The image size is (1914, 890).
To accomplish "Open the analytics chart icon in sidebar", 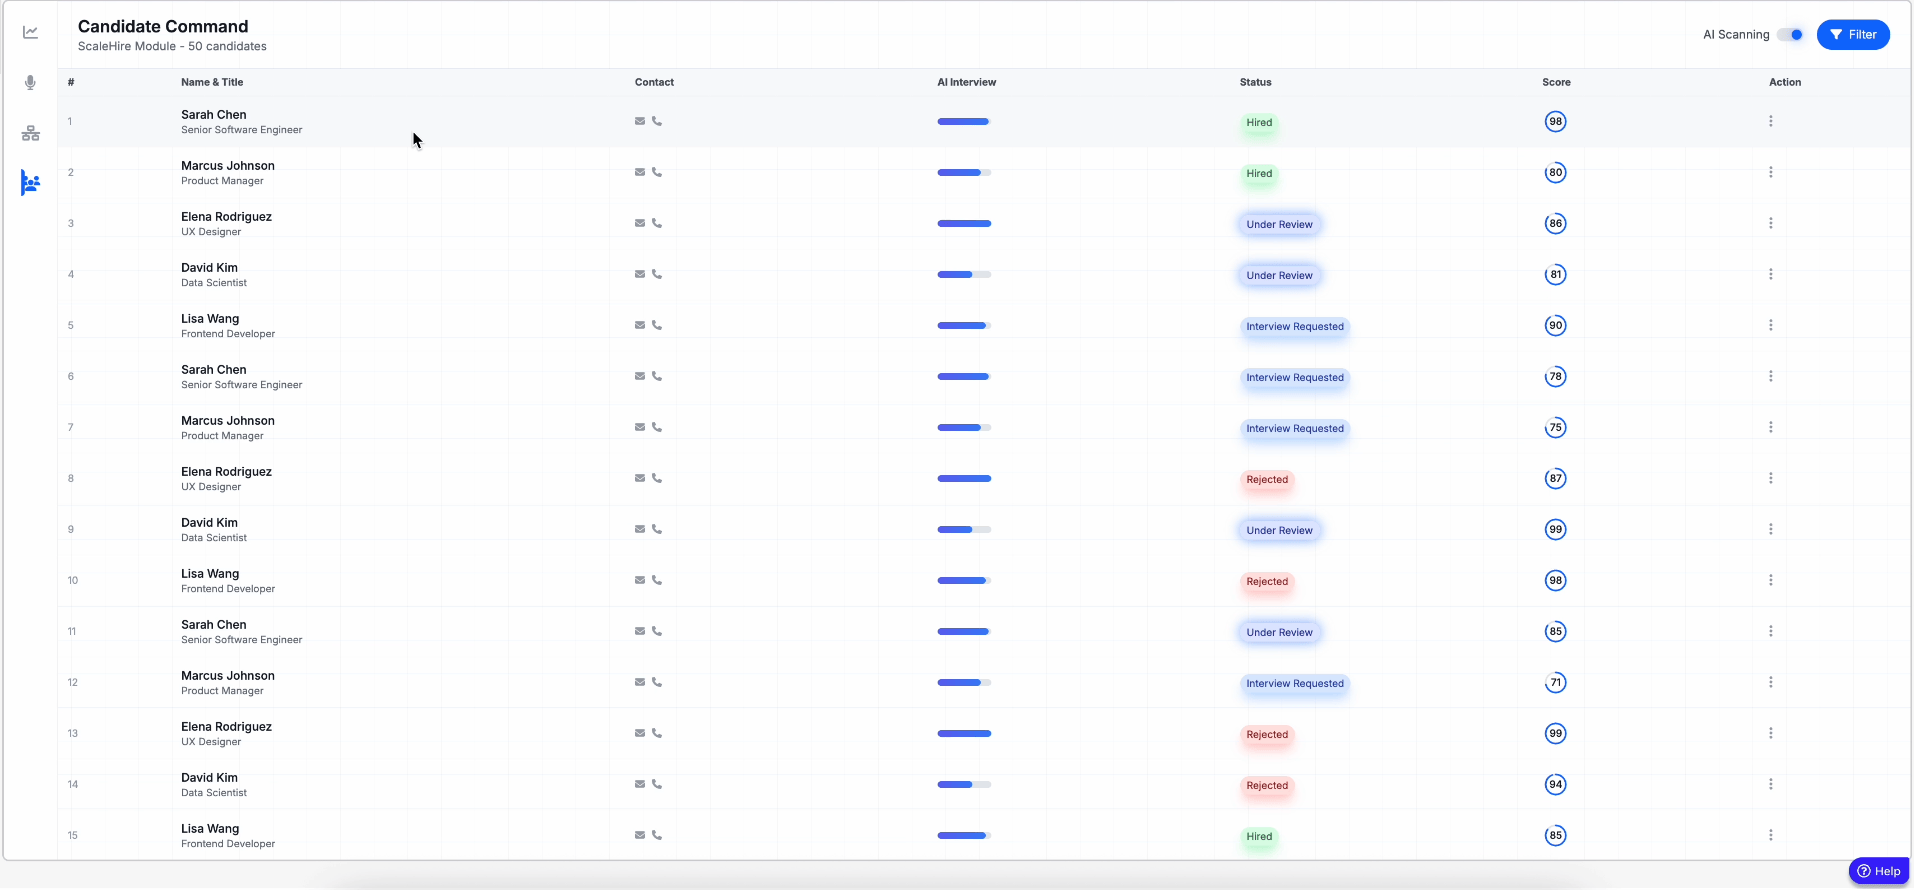I will tap(31, 32).
